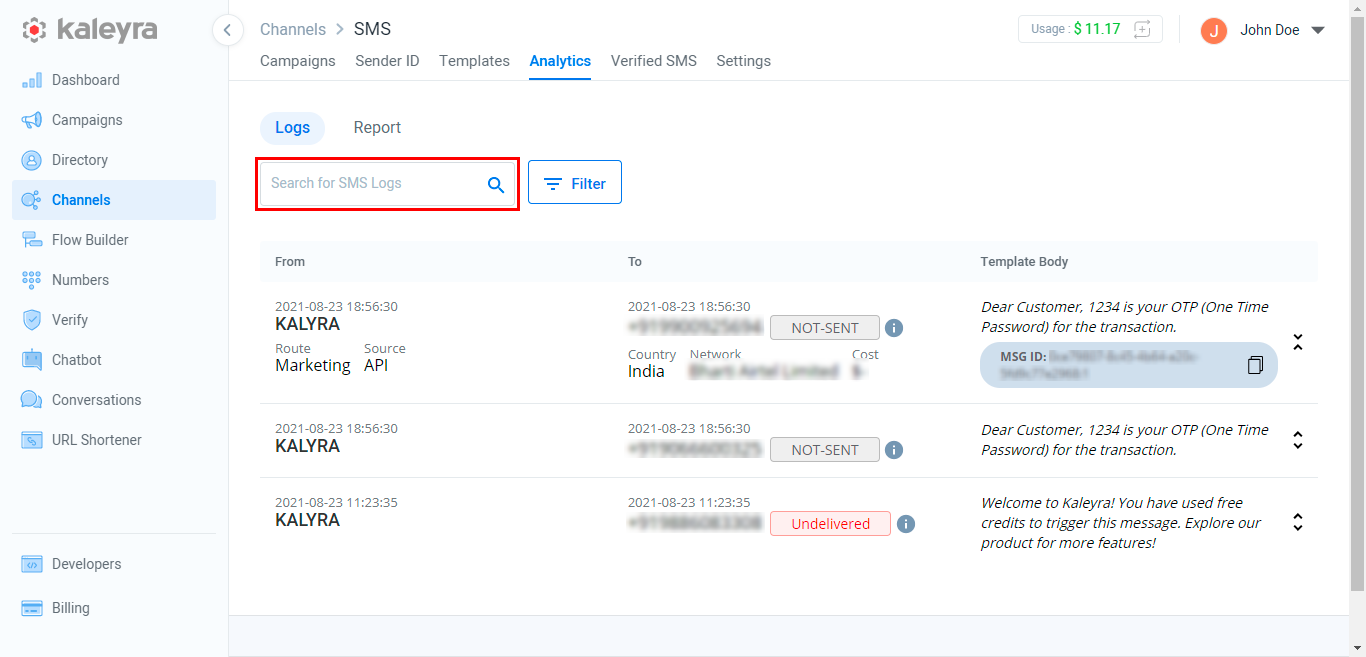The width and height of the screenshot is (1366, 657).
Task: Click the Kaleyra logo
Action: pos(90,30)
